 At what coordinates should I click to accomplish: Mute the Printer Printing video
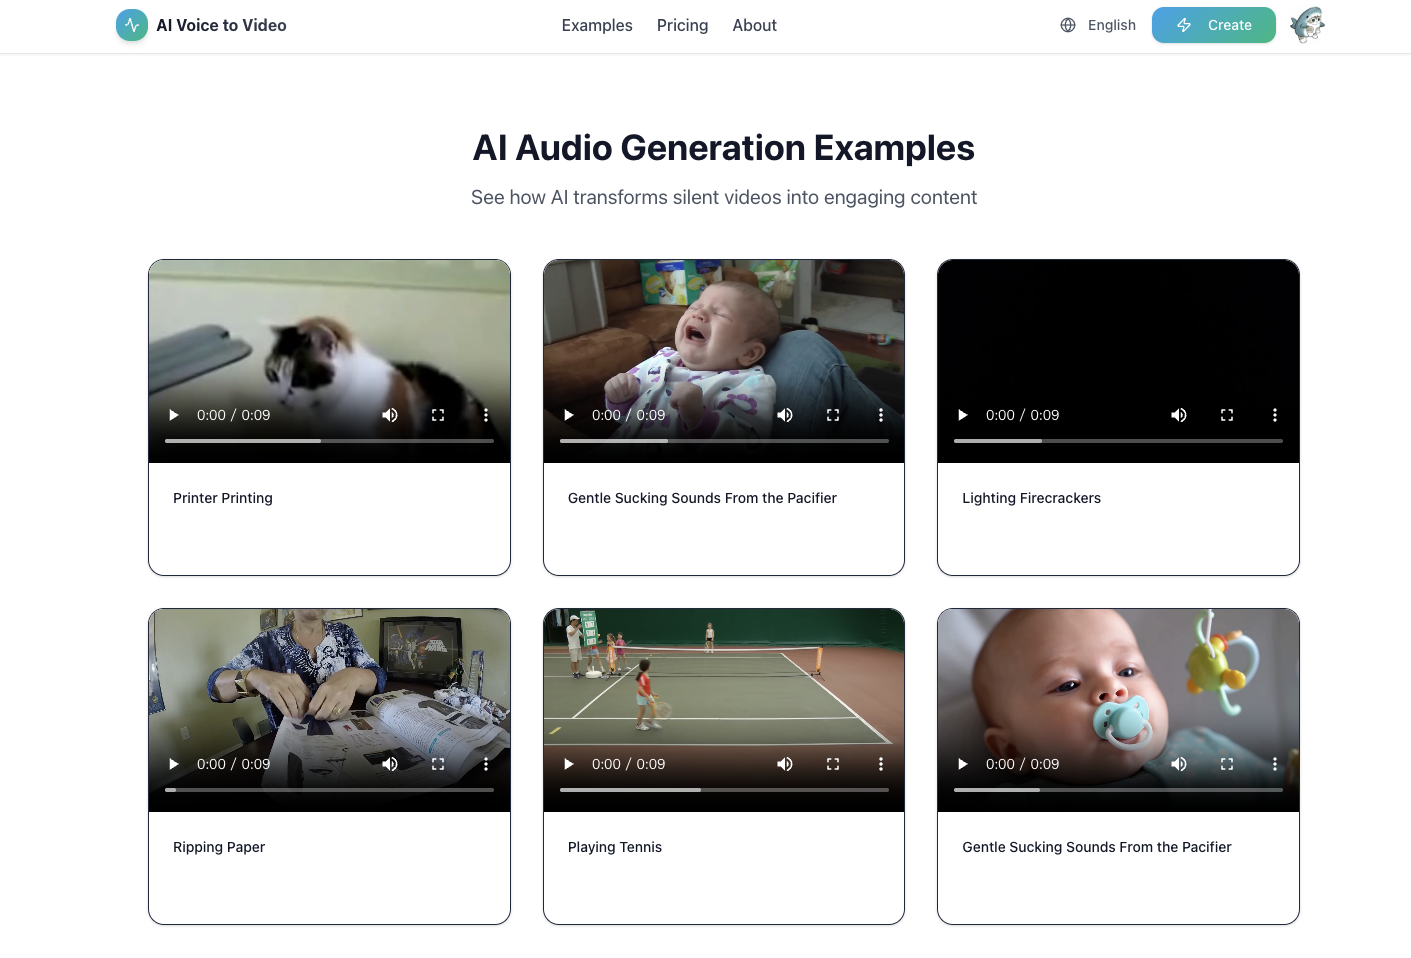coord(390,414)
